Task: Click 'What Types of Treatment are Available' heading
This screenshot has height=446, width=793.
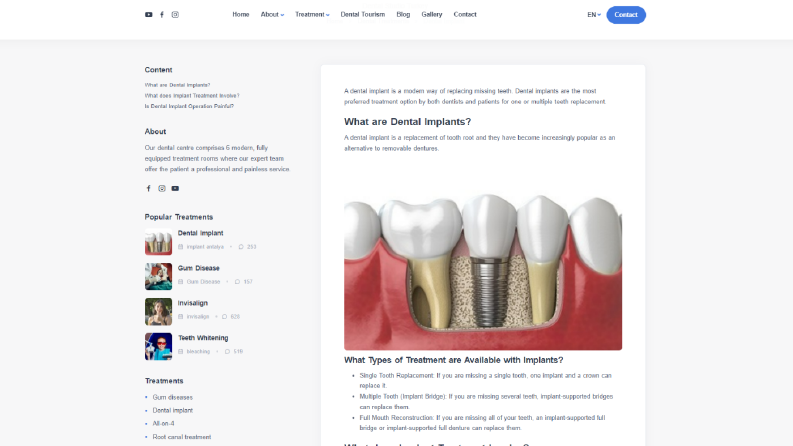Action: (x=454, y=360)
